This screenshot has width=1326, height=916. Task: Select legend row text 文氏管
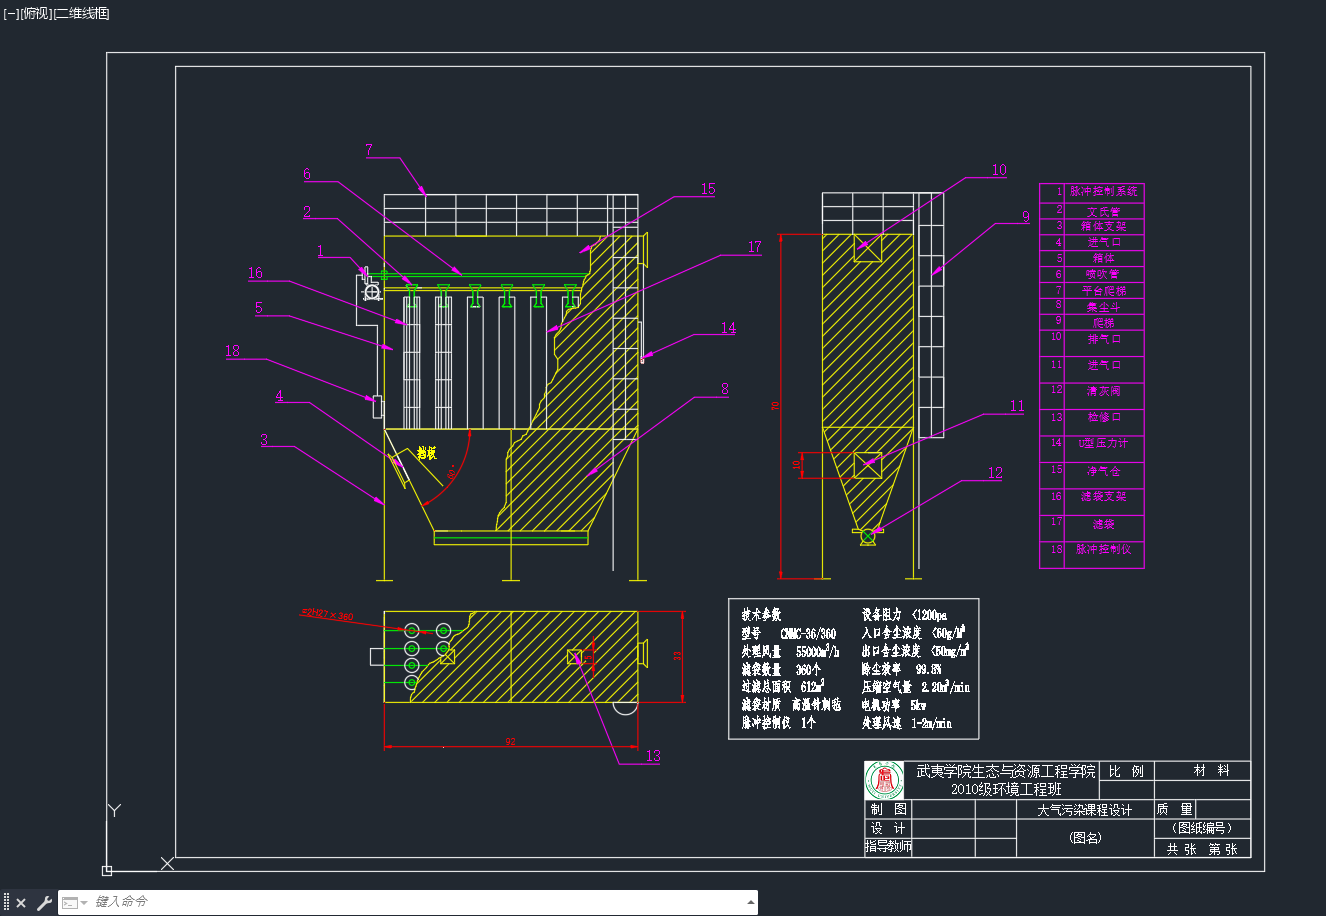click(x=1103, y=212)
